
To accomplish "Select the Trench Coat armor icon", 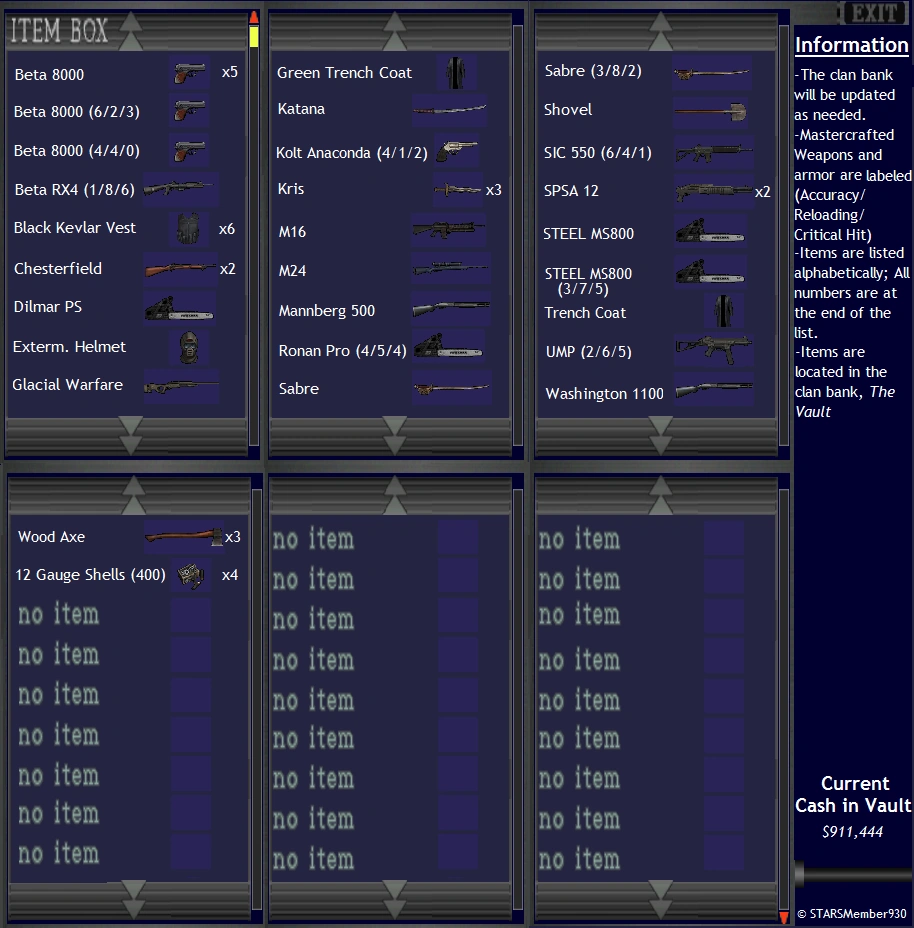I will pyautogui.click(x=723, y=311).
